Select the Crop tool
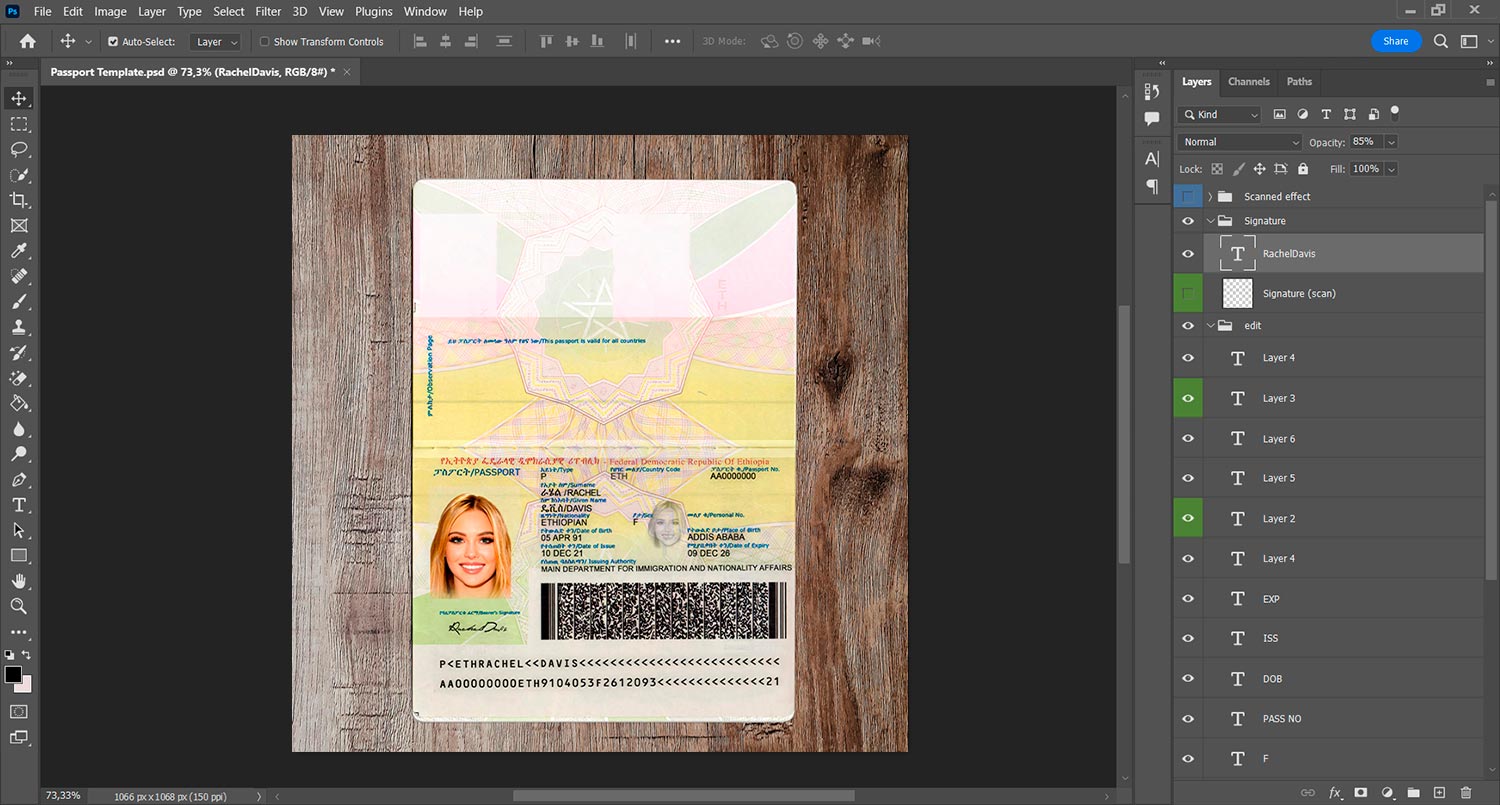 pyautogui.click(x=19, y=200)
